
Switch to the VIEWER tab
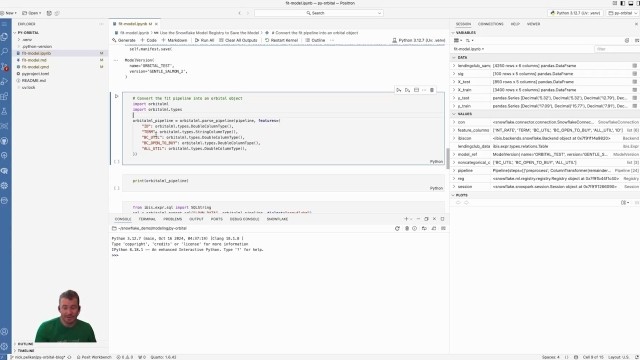pyautogui.click(x=533, y=24)
